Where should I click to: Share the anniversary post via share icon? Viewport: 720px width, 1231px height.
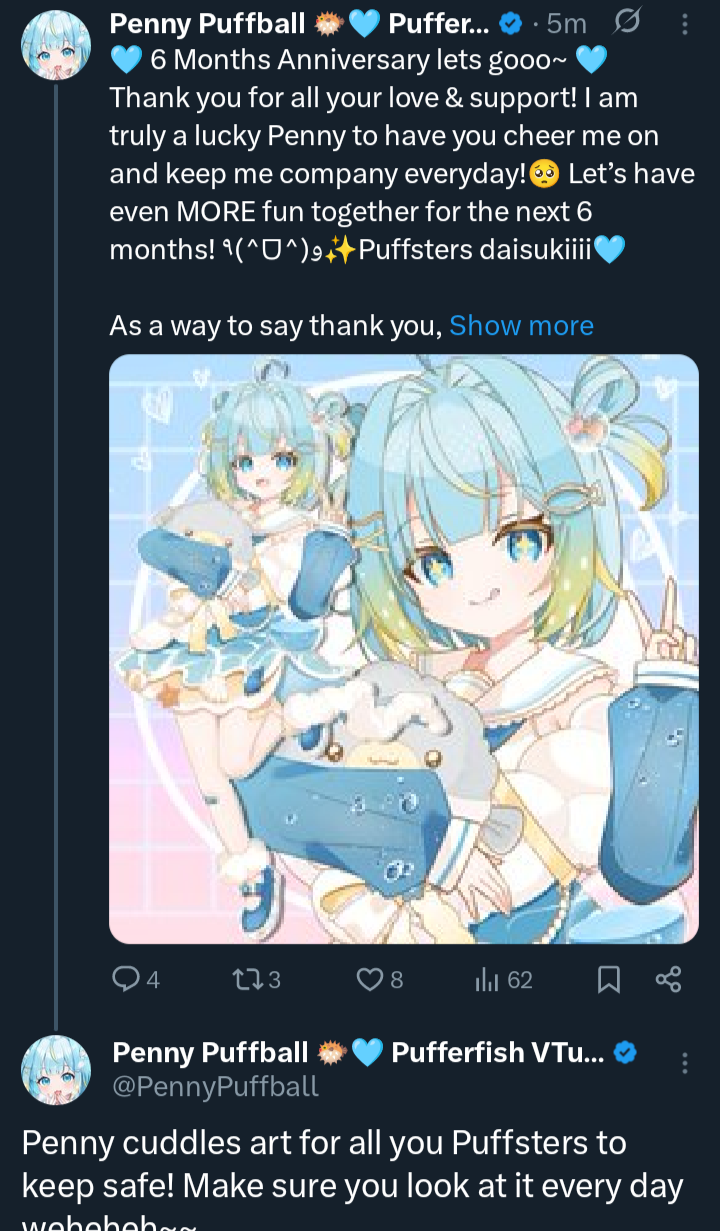[668, 979]
